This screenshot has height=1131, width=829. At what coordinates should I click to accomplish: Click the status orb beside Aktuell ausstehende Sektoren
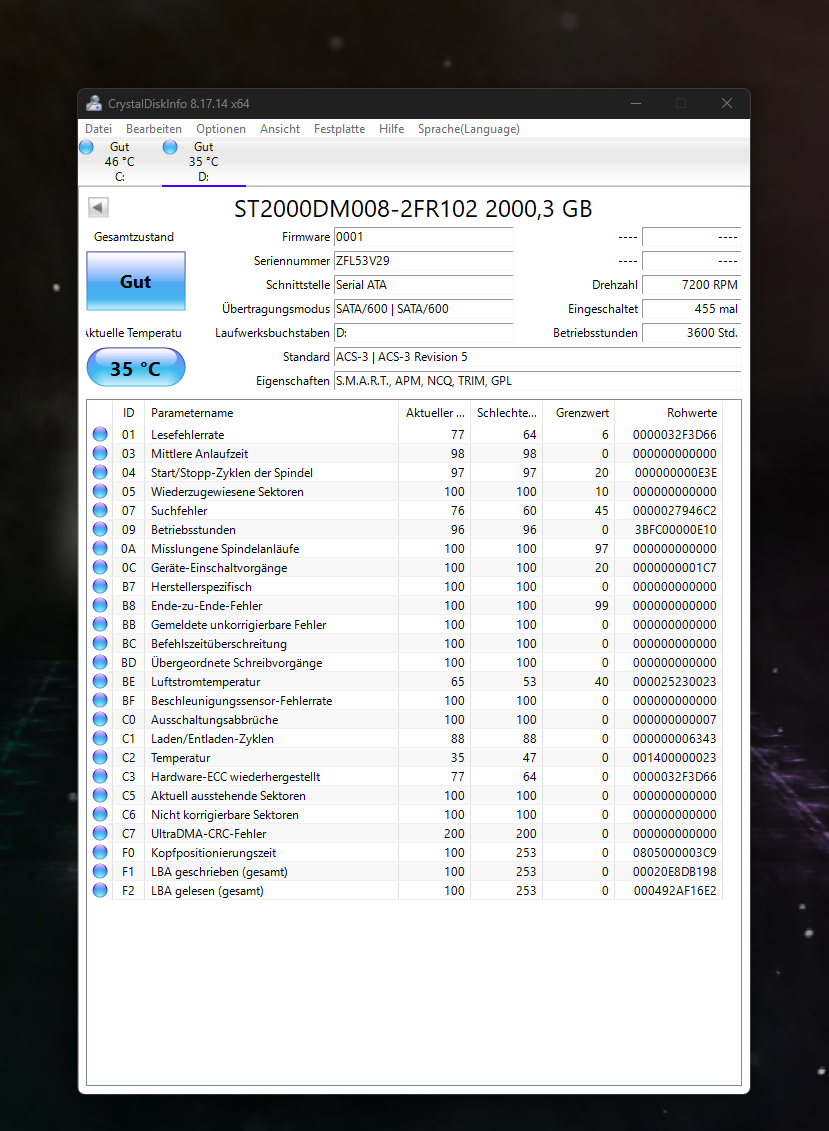pyautogui.click(x=100, y=795)
